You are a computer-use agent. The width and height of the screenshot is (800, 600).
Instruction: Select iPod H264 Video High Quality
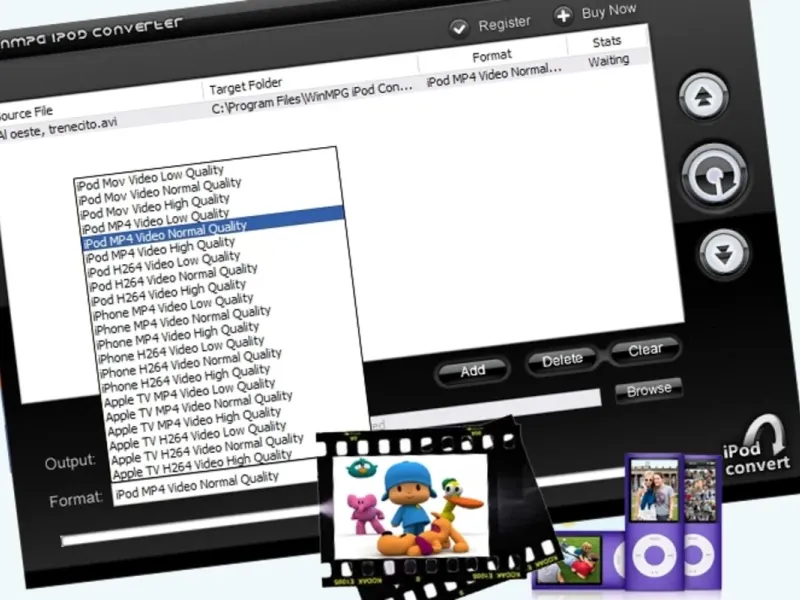point(168,293)
